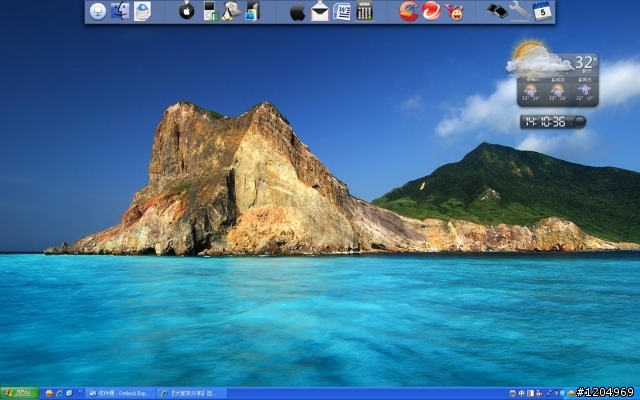Image resolution: width=640 pixels, height=400 pixels.
Task: Open the iPod music player dock icon
Action: tap(211, 11)
